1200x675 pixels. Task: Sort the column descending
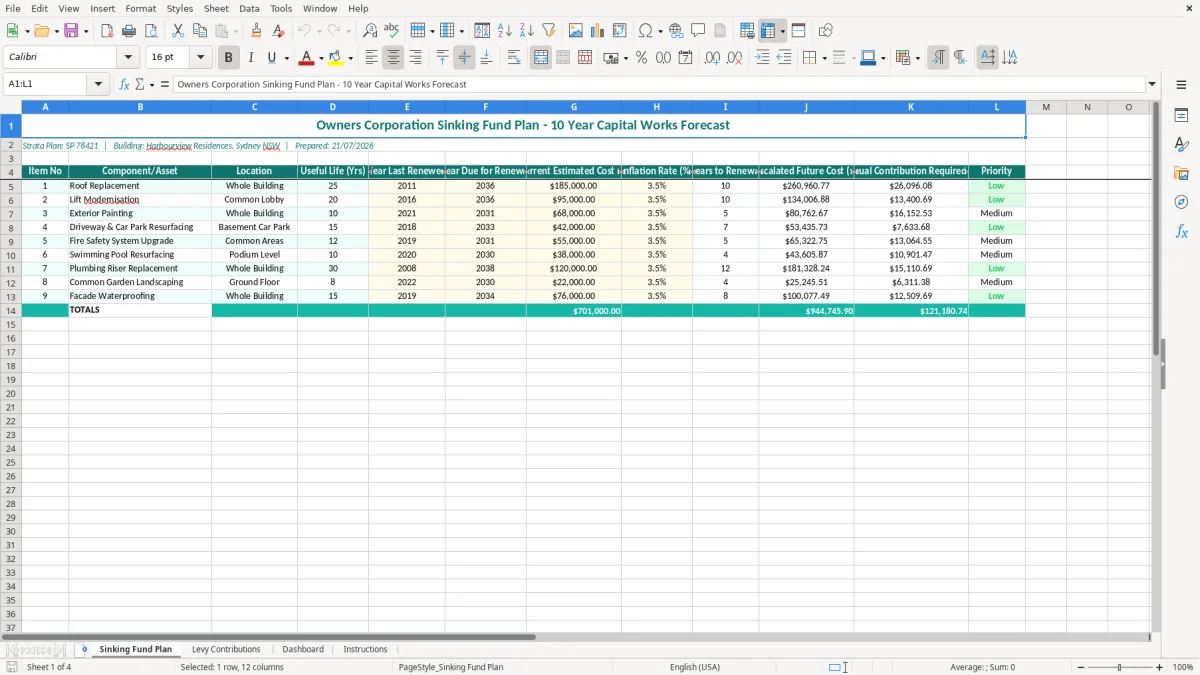pyautogui.click(x=527, y=31)
